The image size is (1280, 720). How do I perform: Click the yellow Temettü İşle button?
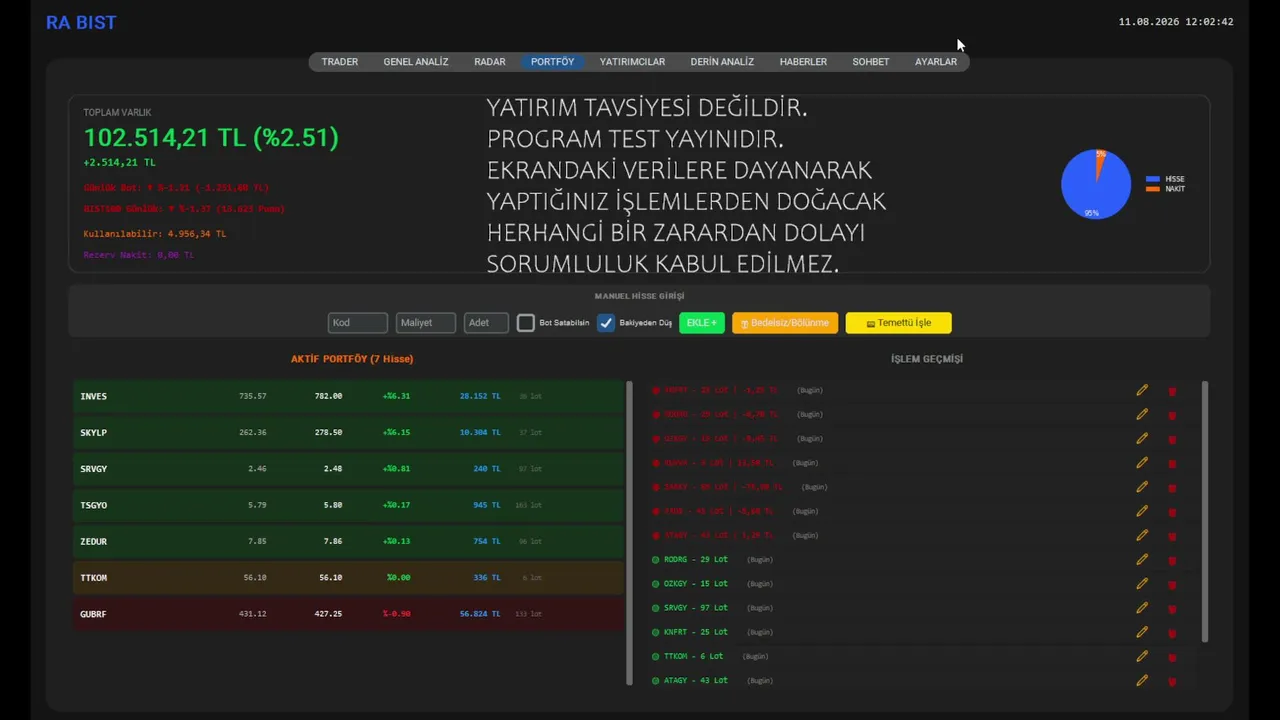tap(898, 323)
